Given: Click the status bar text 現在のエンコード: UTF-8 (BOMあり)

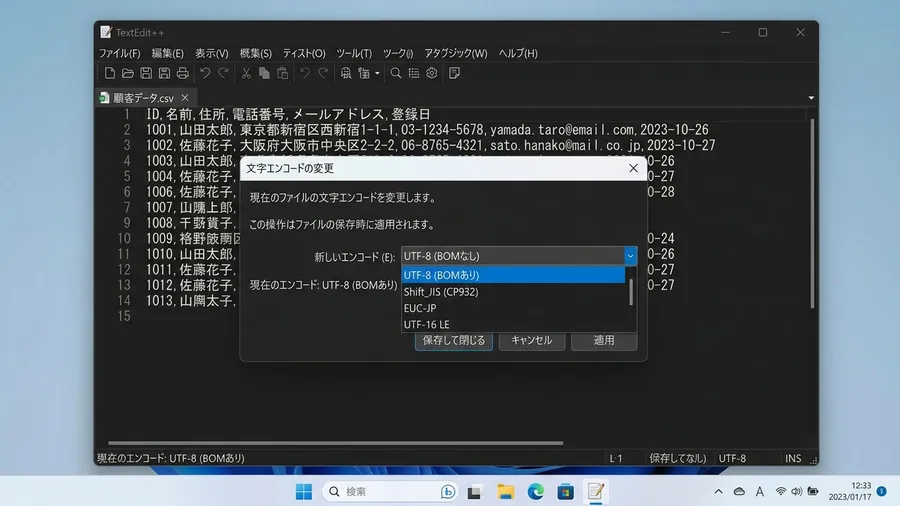Looking at the screenshot, I should (170, 458).
